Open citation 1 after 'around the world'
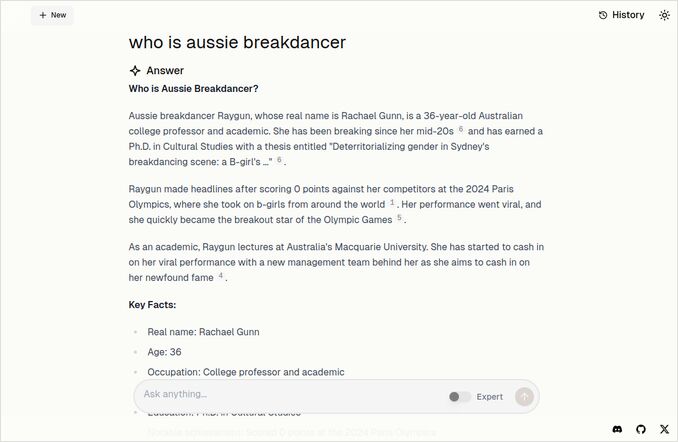 [x=392, y=203]
